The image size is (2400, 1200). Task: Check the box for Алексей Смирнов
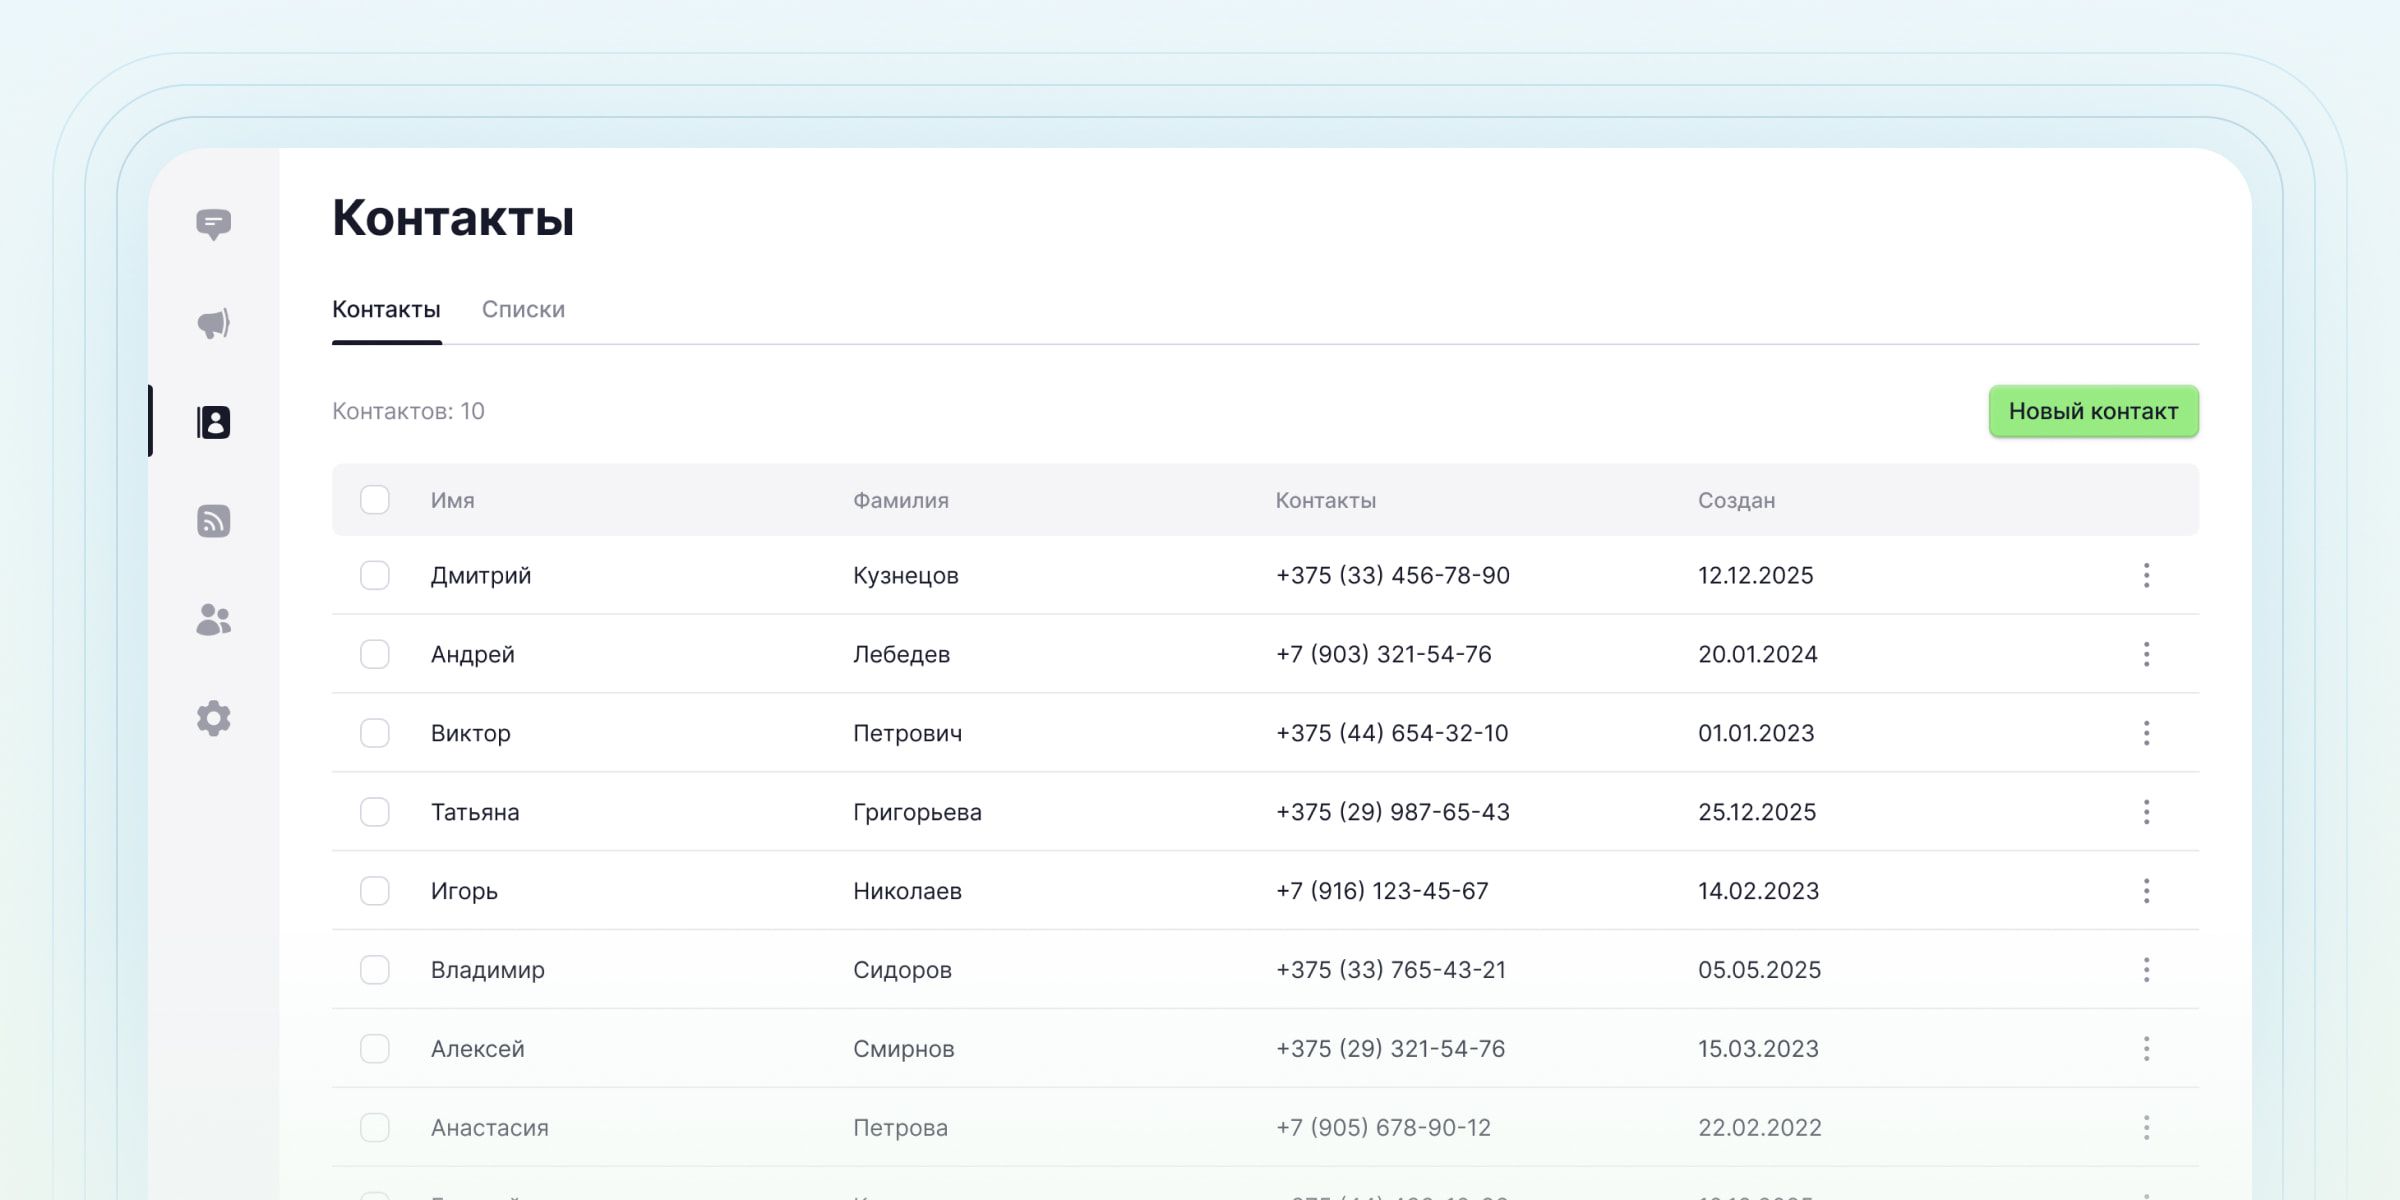[375, 1049]
